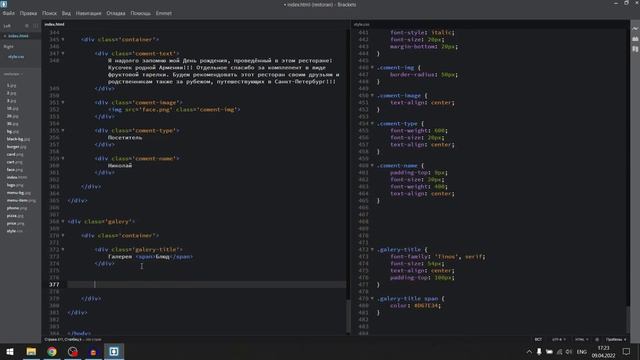Open pizza.jpg in file tree
The width and height of the screenshot is (640, 360).
15,216
